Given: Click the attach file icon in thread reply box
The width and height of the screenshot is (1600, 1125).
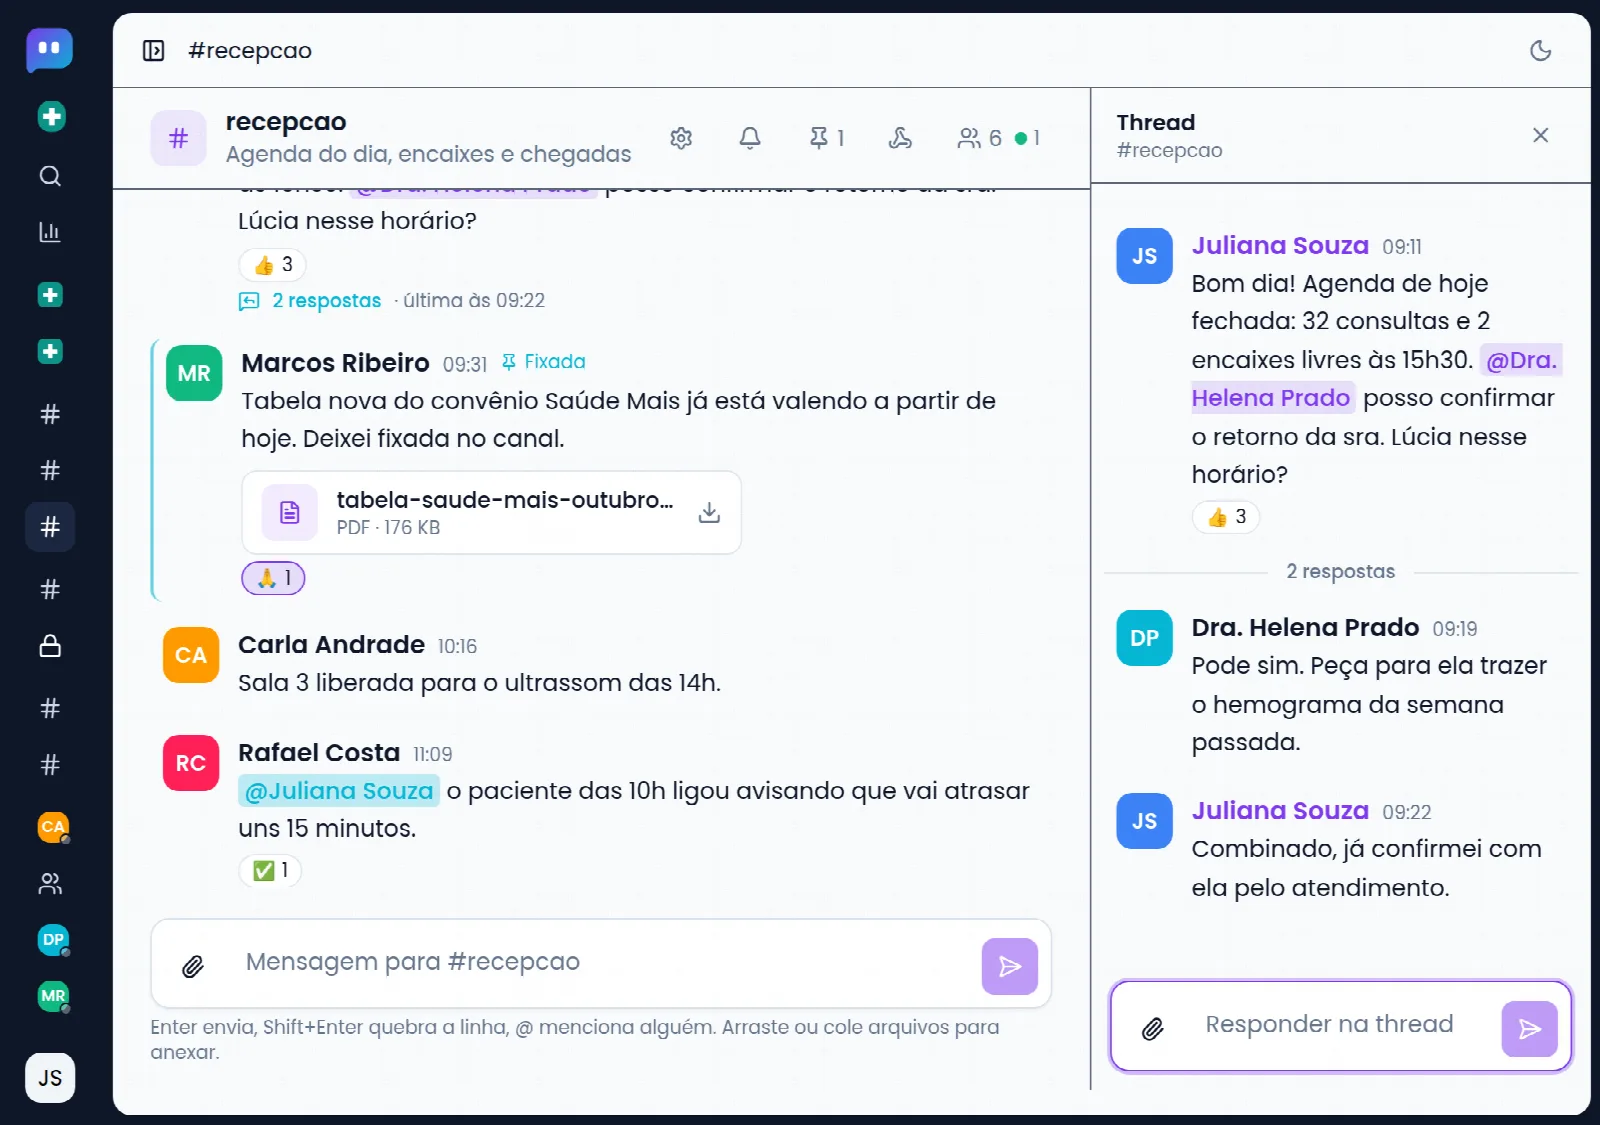Looking at the screenshot, I should coord(1153,1028).
